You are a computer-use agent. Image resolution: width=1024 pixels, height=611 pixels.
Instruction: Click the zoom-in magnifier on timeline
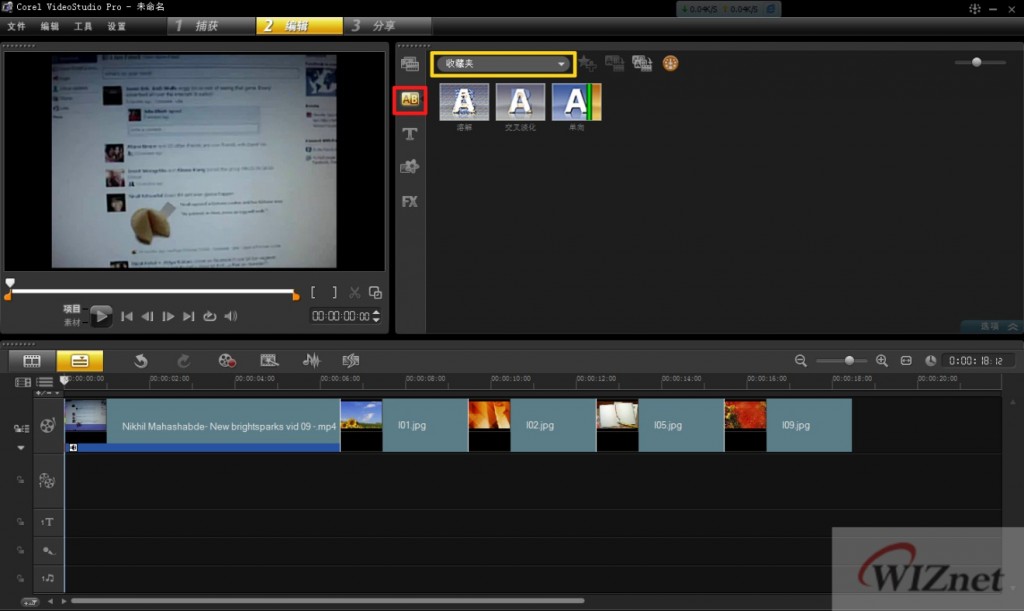click(881, 360)
